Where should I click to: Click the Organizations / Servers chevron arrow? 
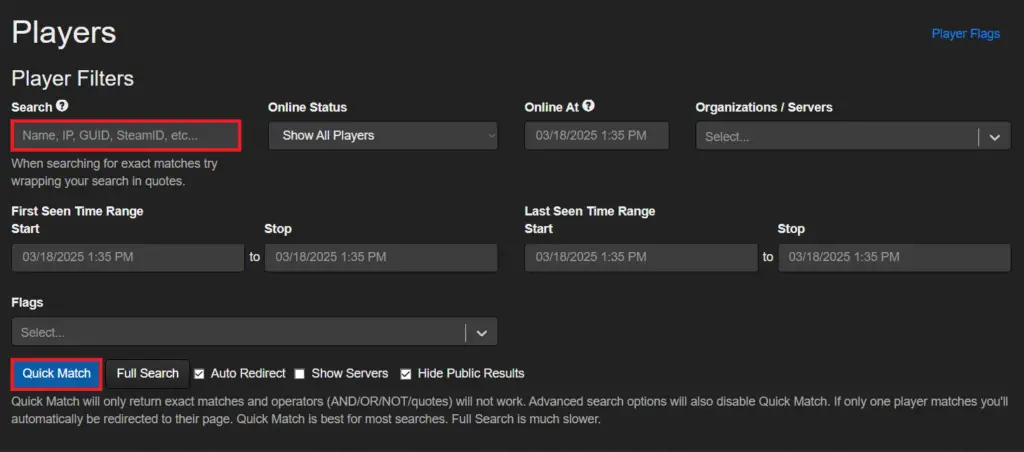[x=995, y=137]
